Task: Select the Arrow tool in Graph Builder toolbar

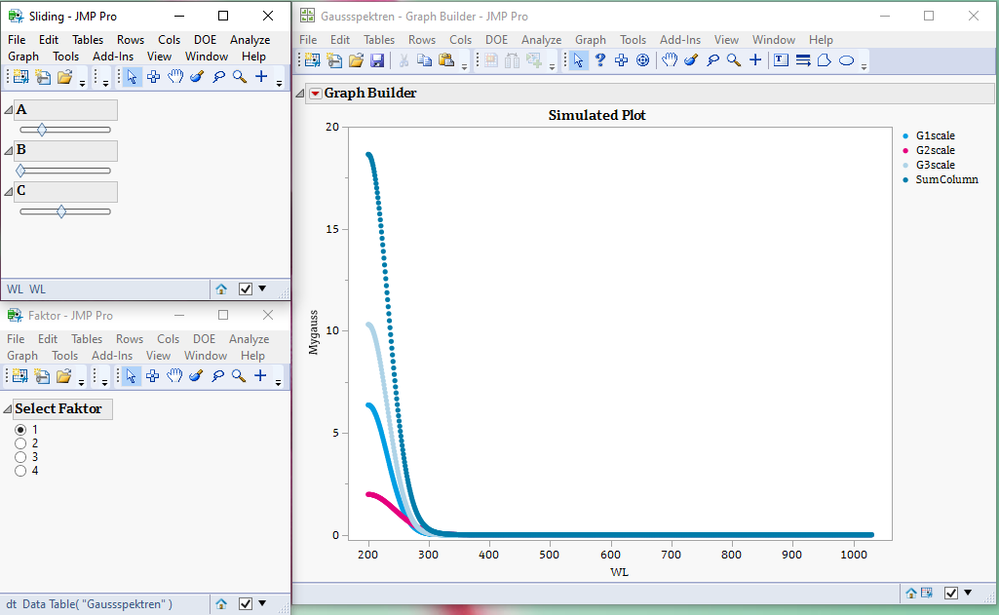Action: click(577, 60)
